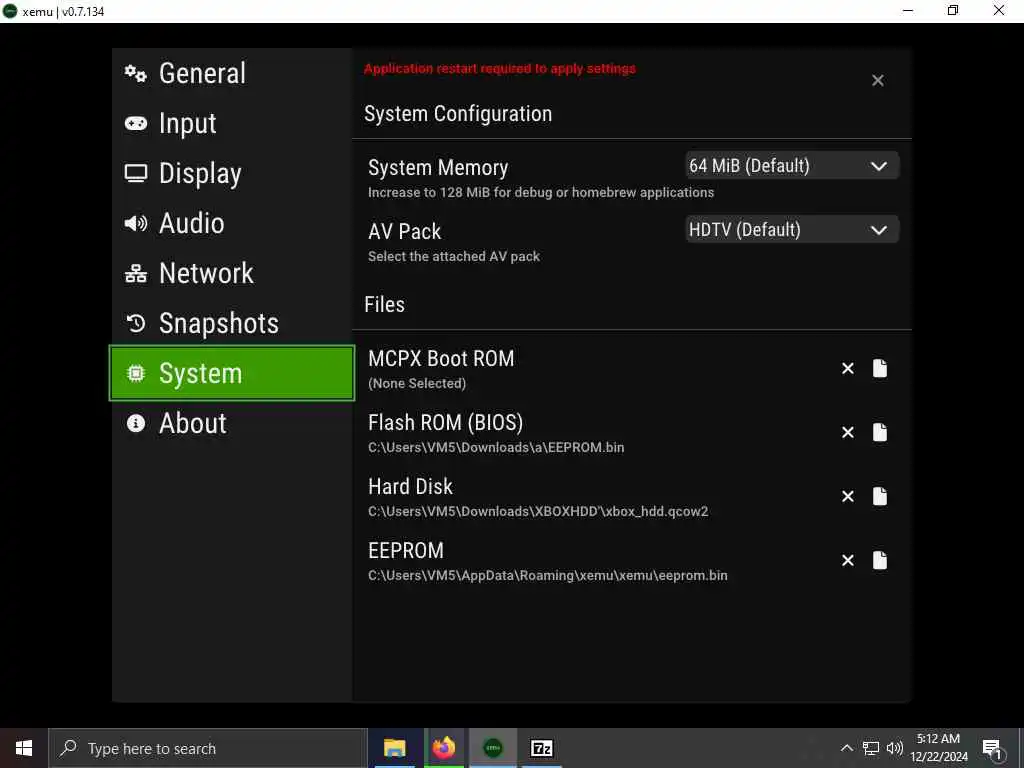Click the restart required warning message

point(500,69)
